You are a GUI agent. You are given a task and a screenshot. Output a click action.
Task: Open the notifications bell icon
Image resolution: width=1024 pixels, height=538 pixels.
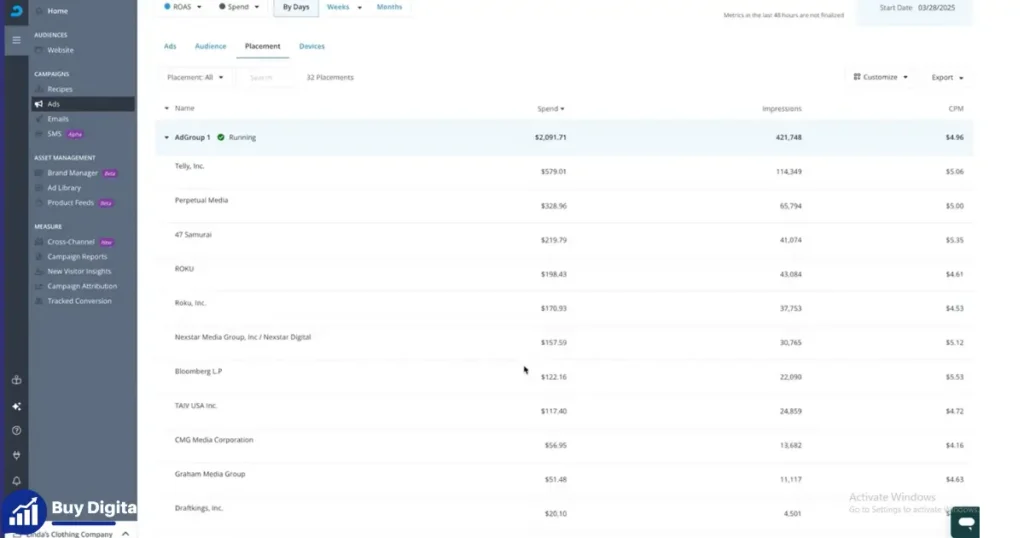(16, 481)
